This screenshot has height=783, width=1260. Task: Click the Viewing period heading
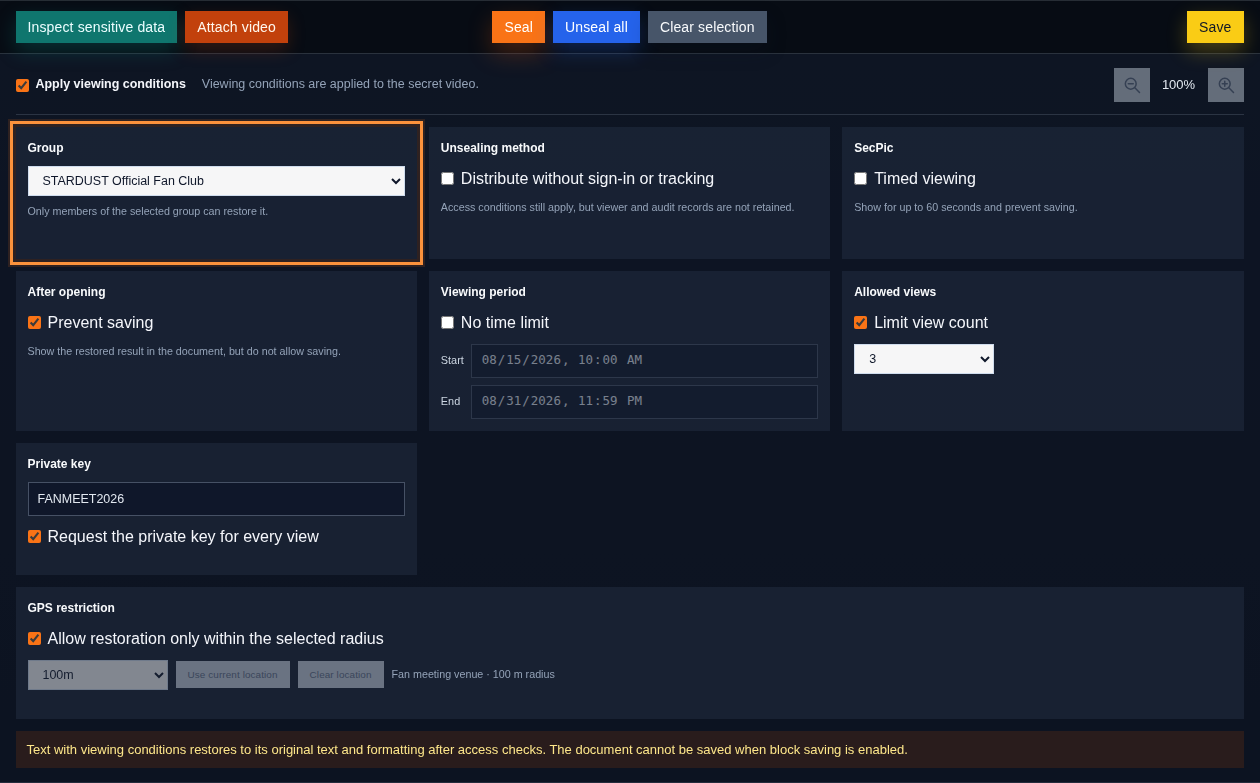coord(483,292)
